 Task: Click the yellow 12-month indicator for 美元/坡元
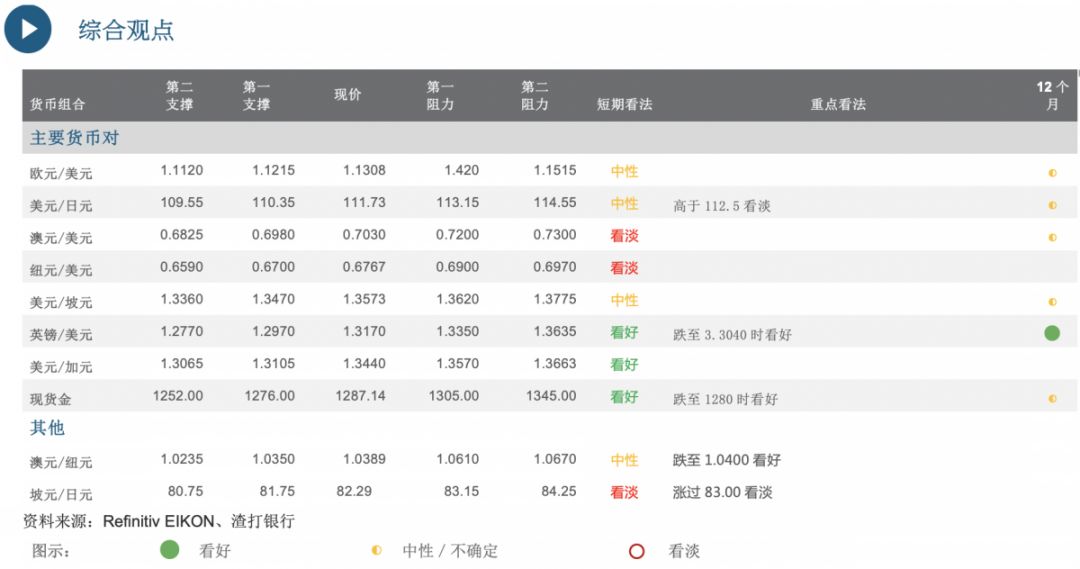pos(1052,301)
